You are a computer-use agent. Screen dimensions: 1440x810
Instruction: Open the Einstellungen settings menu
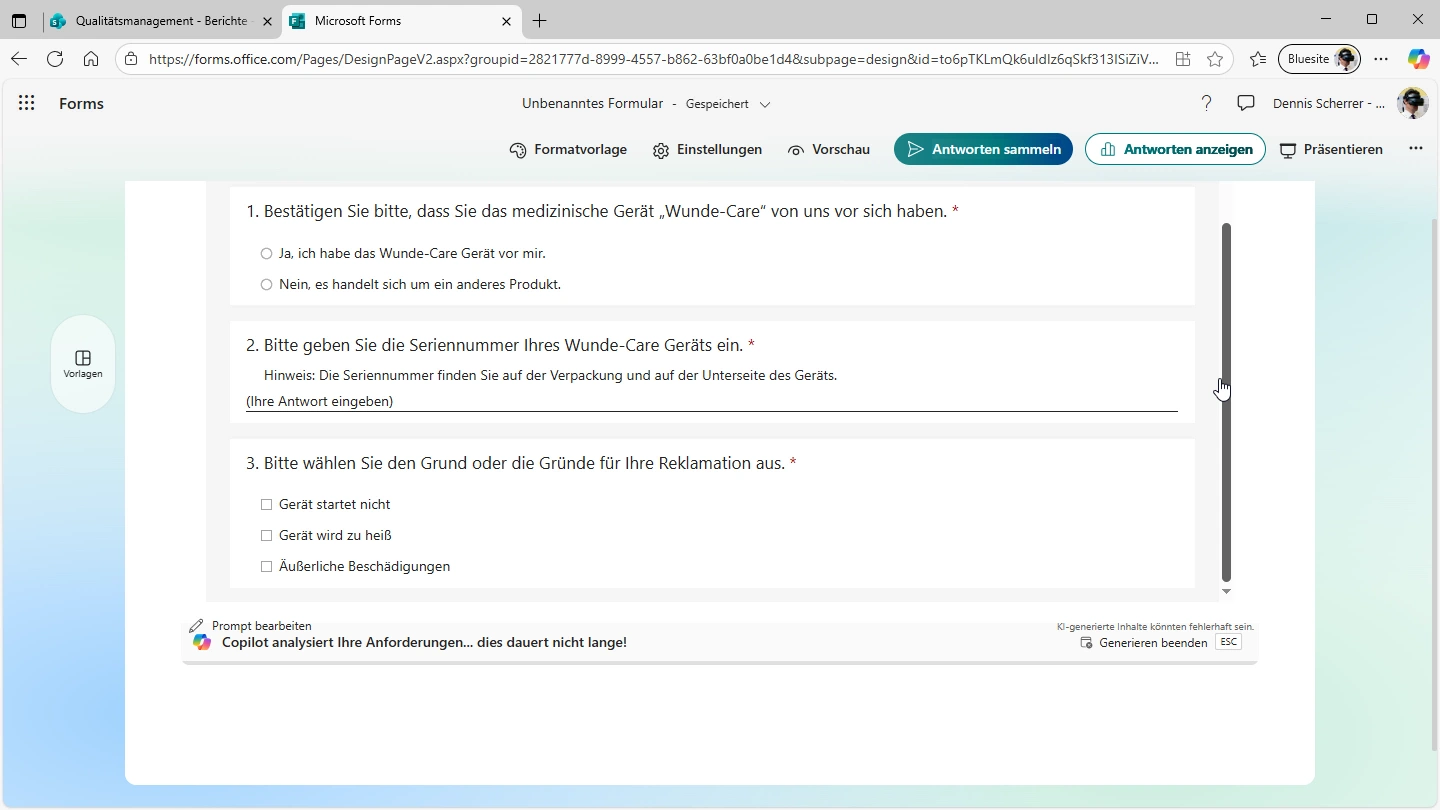pyautogui.click(x=707, y=150)
